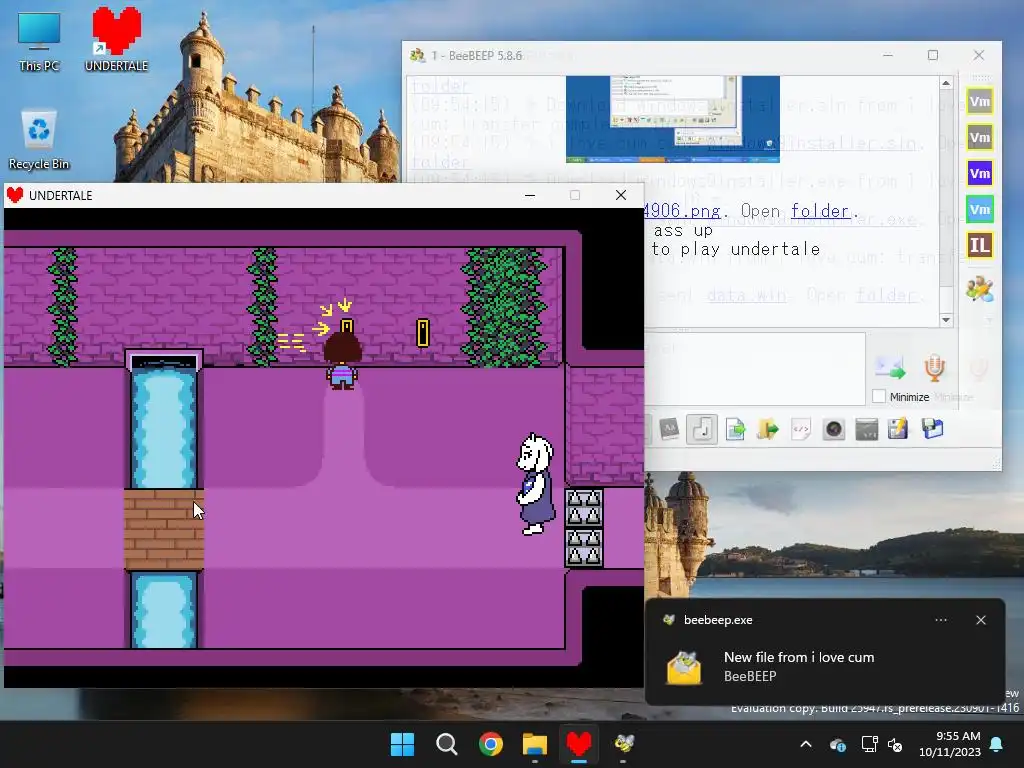Open the screenshot thumbnail in BeeBEEP chat
The width and height of the screenshot is (1024, 768).
tap(673, 119)
